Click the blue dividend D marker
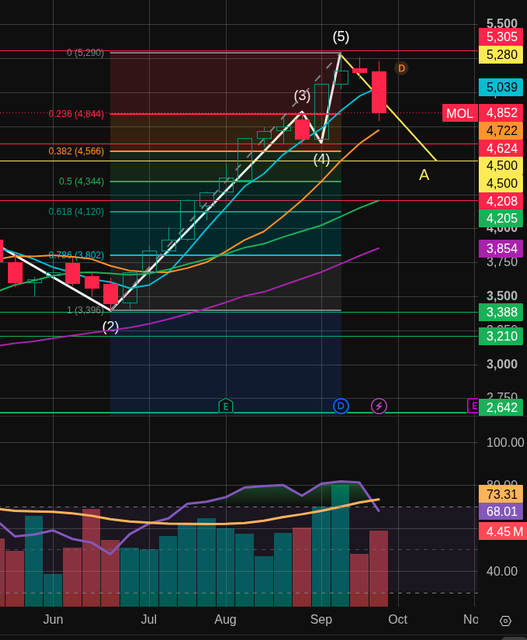Screen dimensions: 527x640 341,406
